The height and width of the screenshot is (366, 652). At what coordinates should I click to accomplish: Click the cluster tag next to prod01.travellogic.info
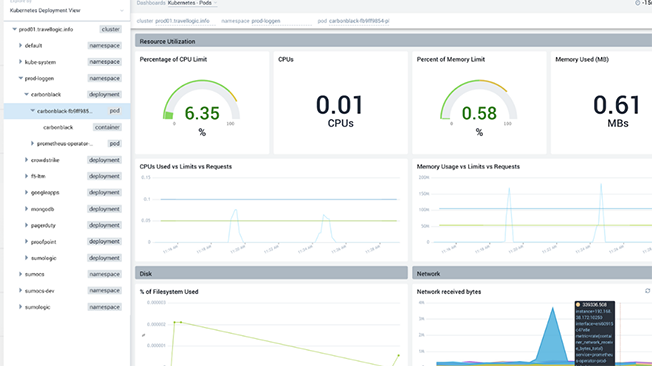tap(111, 29)
